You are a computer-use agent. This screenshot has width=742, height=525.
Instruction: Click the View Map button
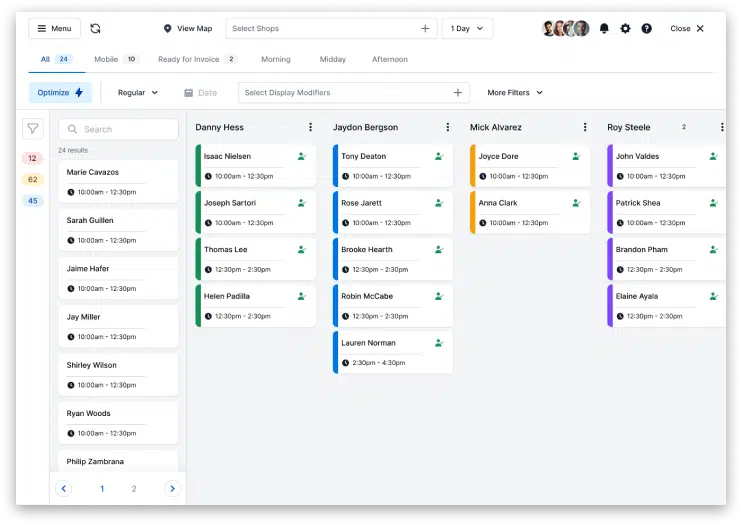[x=187, y=29]
